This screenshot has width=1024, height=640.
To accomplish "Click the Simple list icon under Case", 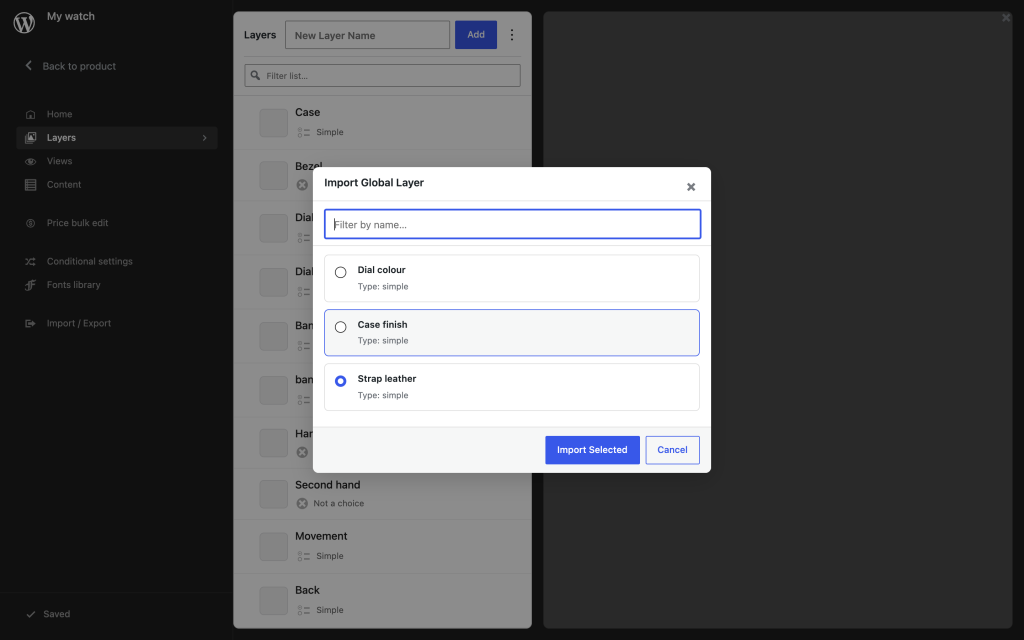I will pos(304,133).
